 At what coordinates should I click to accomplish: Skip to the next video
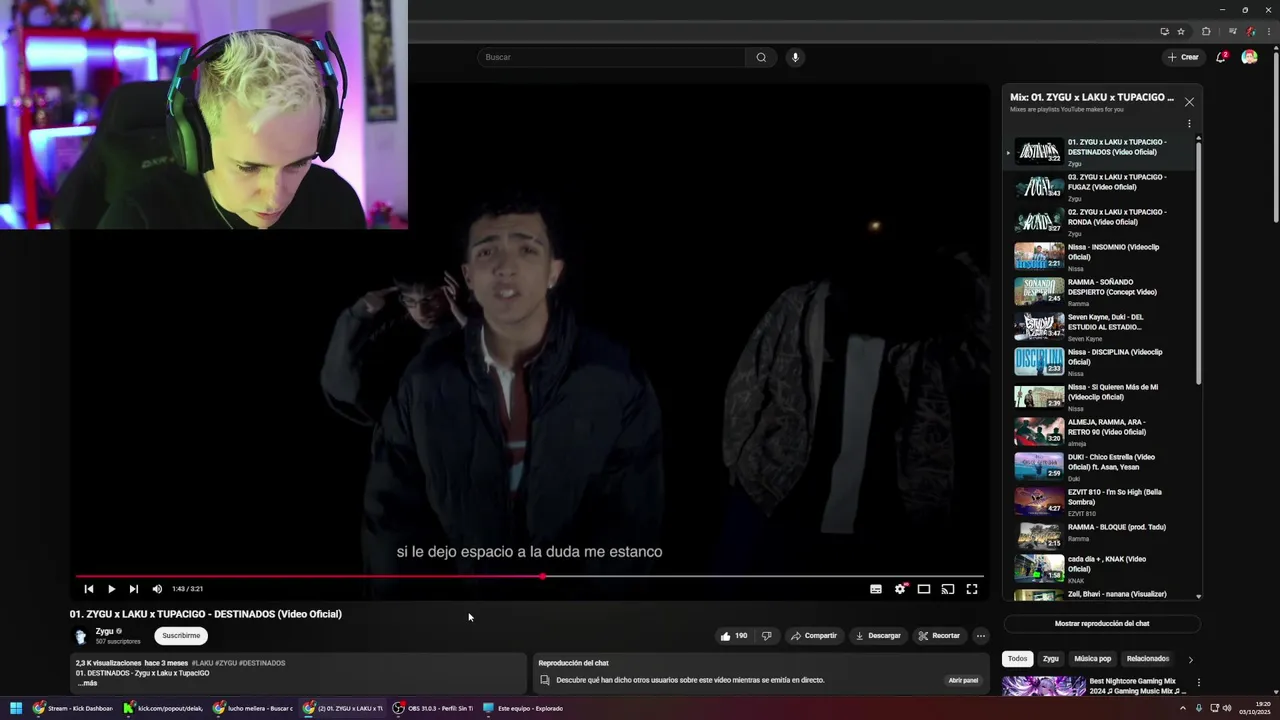(x=134, y=589)
